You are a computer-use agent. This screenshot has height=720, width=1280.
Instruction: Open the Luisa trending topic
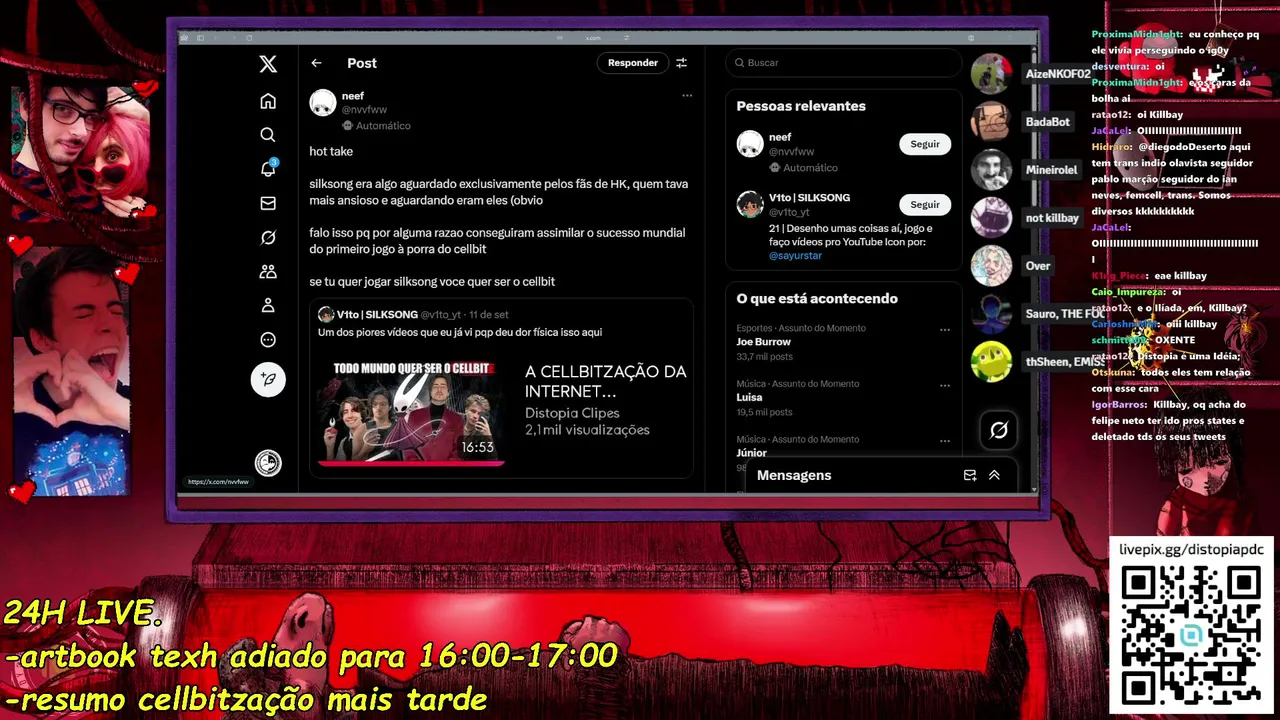pyautogui.click(x=750, y=397)
